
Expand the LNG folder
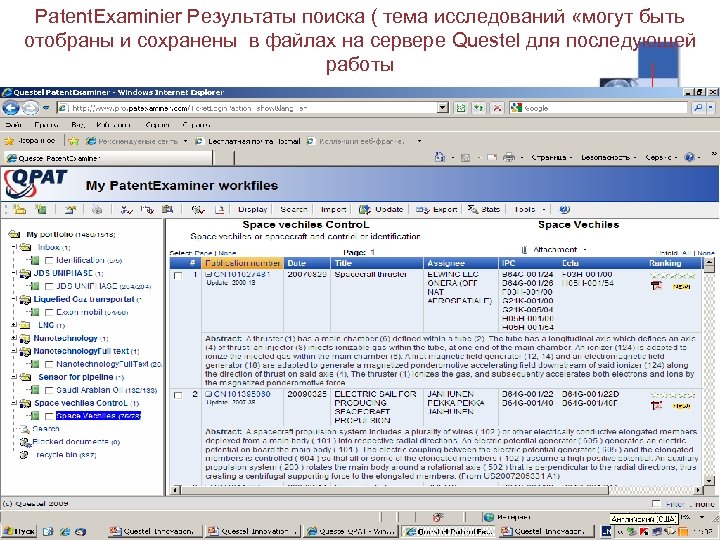(x=14, y=325)
